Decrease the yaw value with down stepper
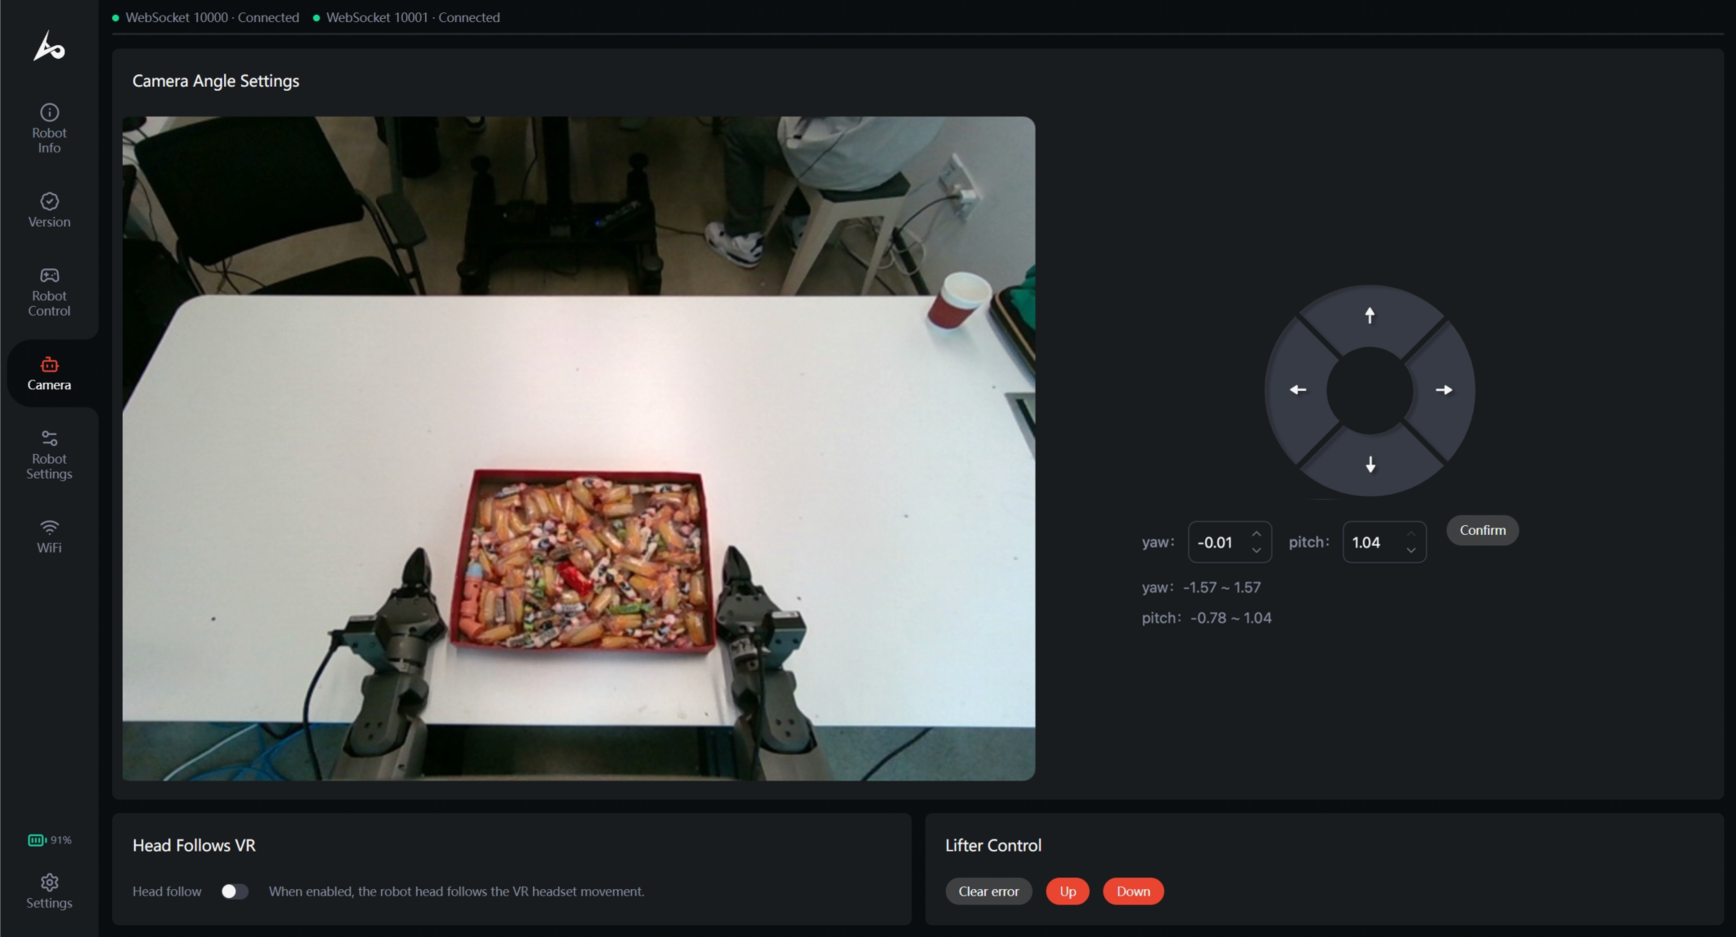 [x=1257, y=550]
